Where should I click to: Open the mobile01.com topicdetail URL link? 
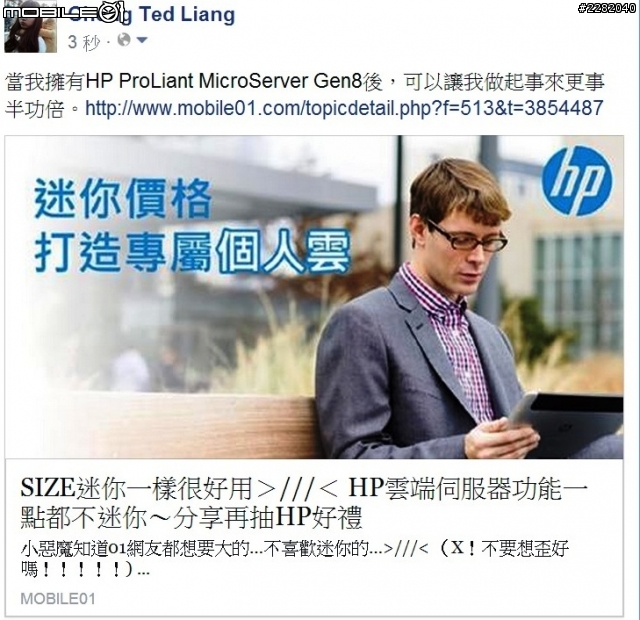pyautogui.click(x=344, y=108)
